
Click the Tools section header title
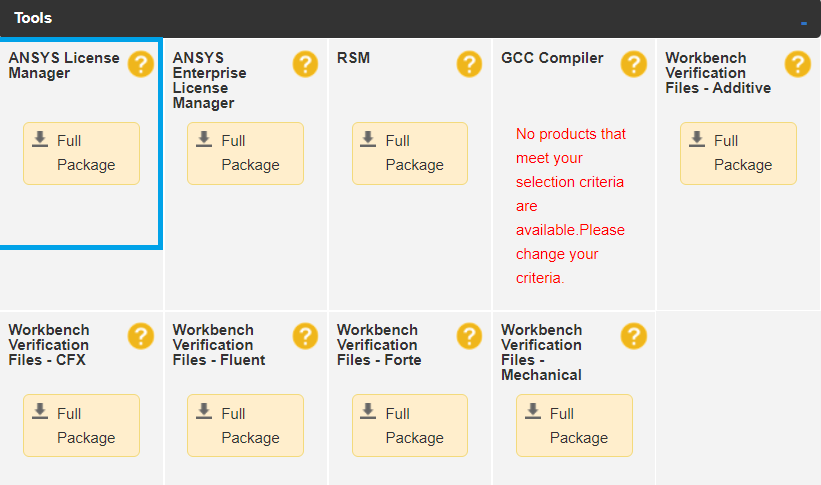[33, 18]
